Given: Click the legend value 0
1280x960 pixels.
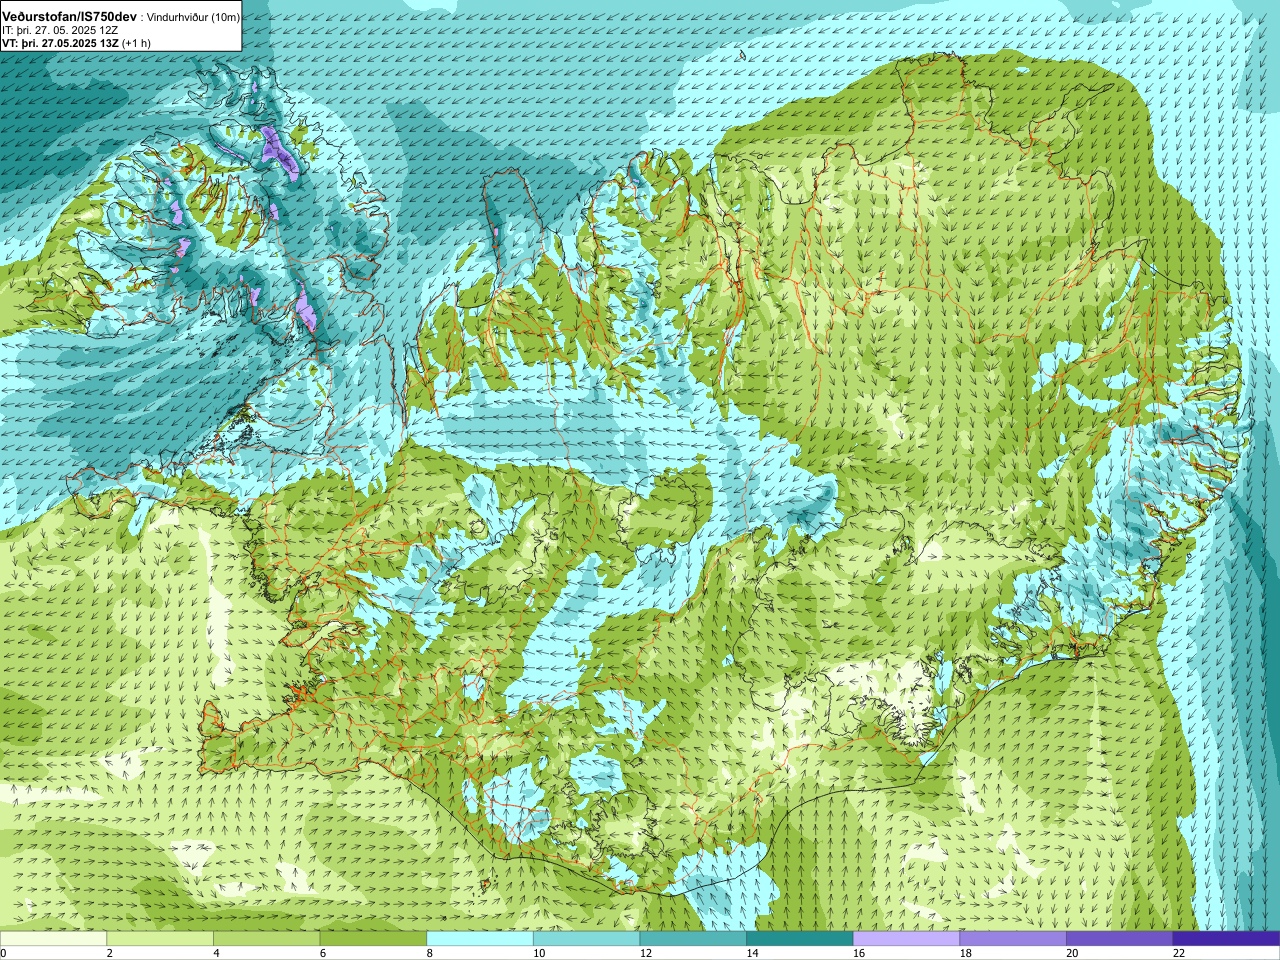Looking at the screenshot, I should coord(4,954).
